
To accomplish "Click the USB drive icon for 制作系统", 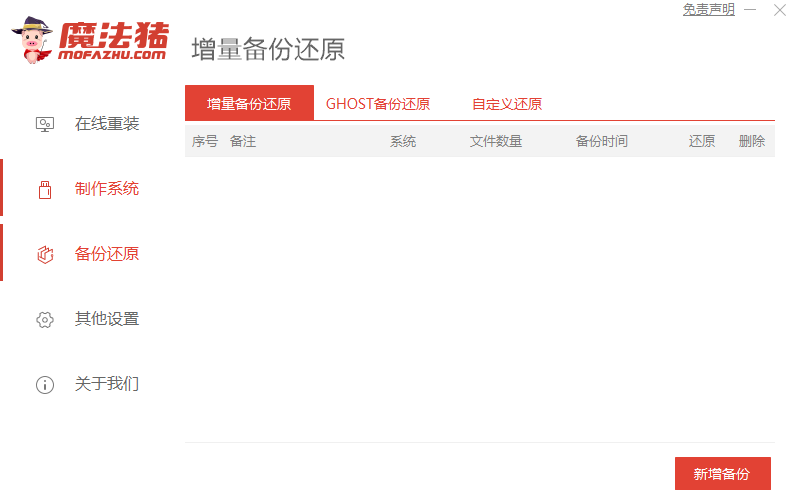I will click(45, 190).
